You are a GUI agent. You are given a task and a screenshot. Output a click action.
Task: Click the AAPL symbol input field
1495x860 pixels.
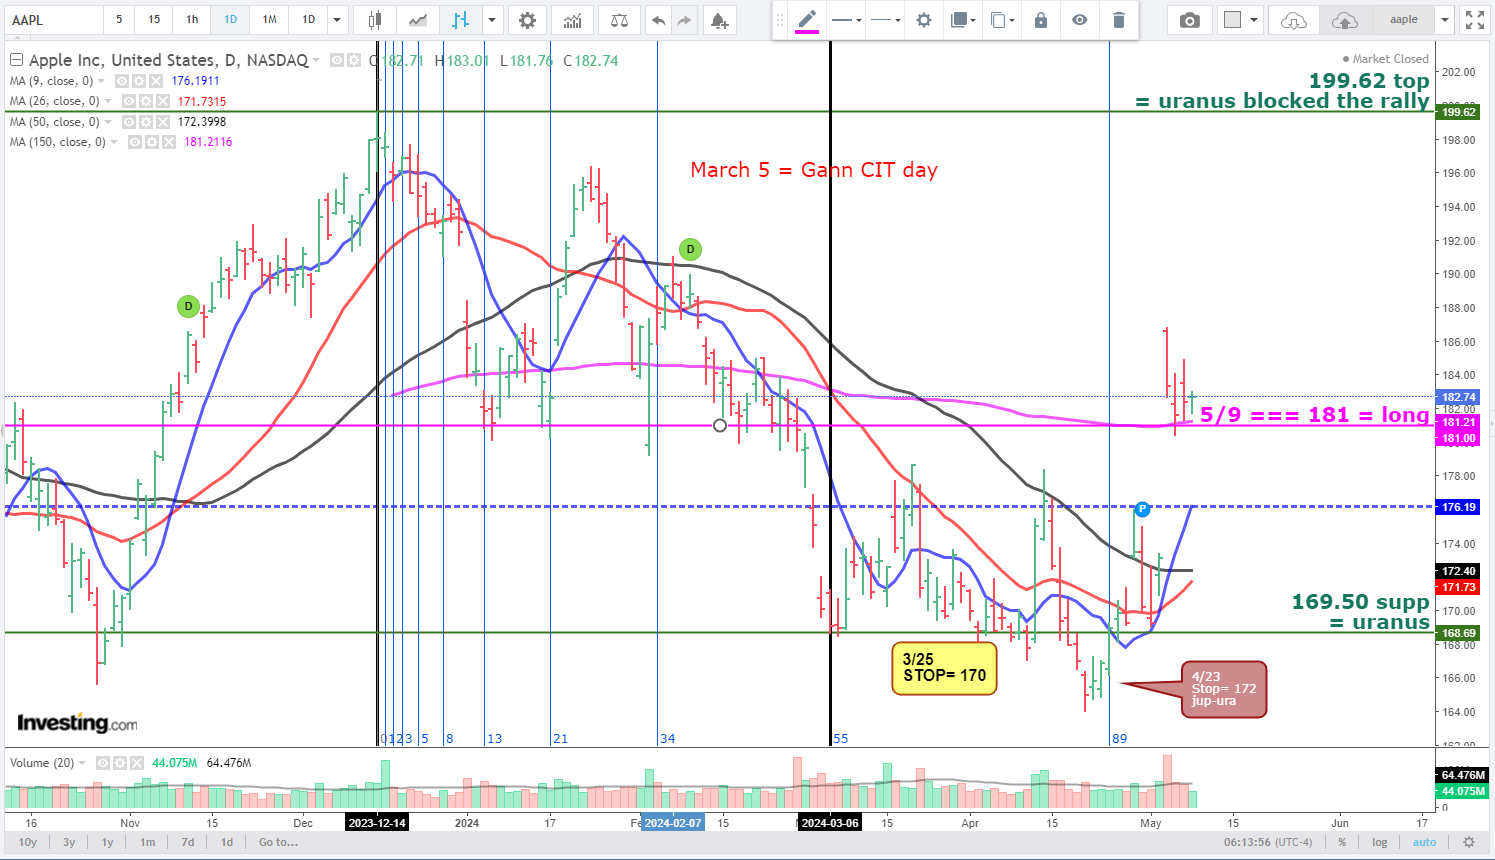pos(53,20)
